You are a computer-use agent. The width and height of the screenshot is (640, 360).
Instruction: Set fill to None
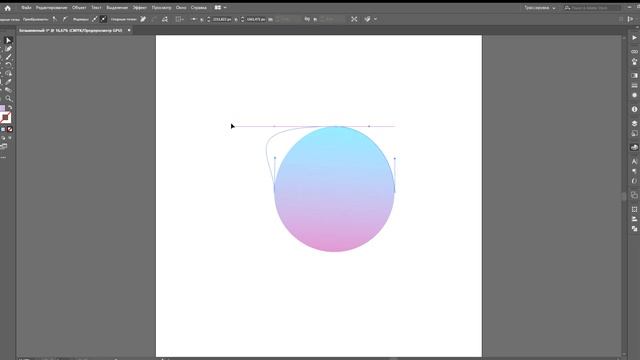10,129
